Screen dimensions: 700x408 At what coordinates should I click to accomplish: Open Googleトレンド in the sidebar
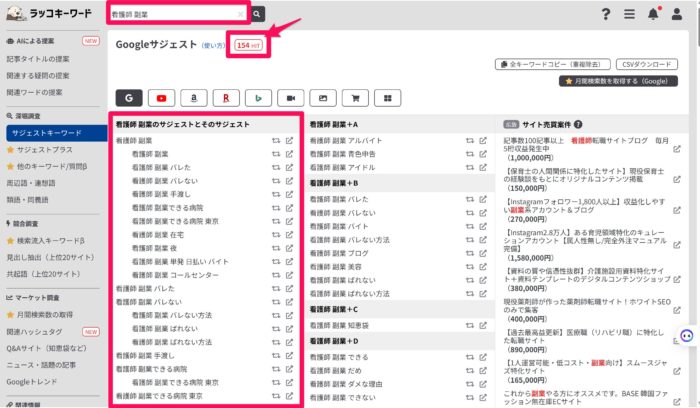pyautogui.click(x=32, y=382)
